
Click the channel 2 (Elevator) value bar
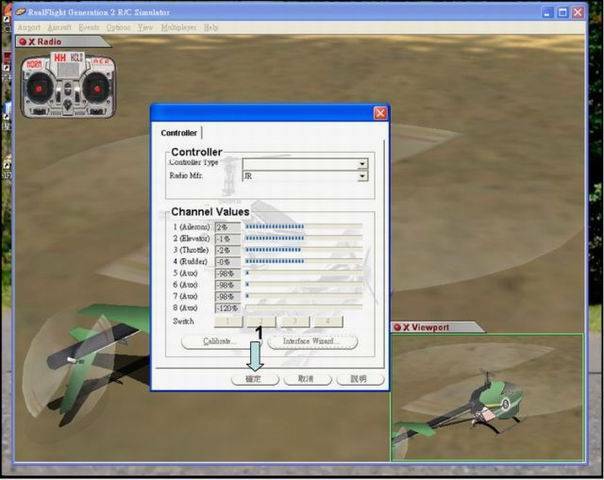coord(304,238)
